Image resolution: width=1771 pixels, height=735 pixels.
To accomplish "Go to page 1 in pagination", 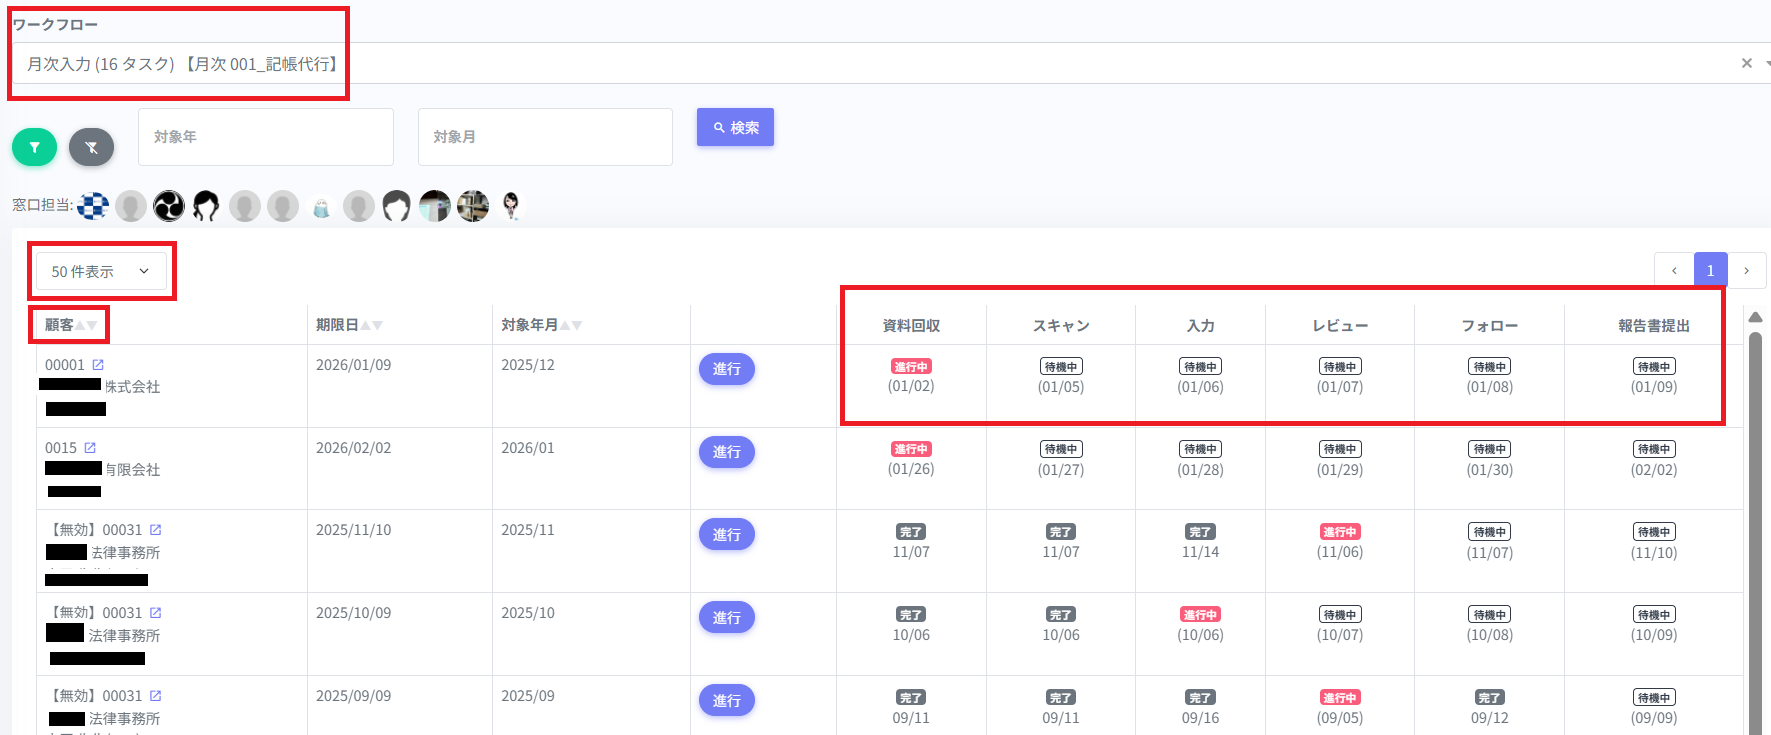I will (1710, 271).
